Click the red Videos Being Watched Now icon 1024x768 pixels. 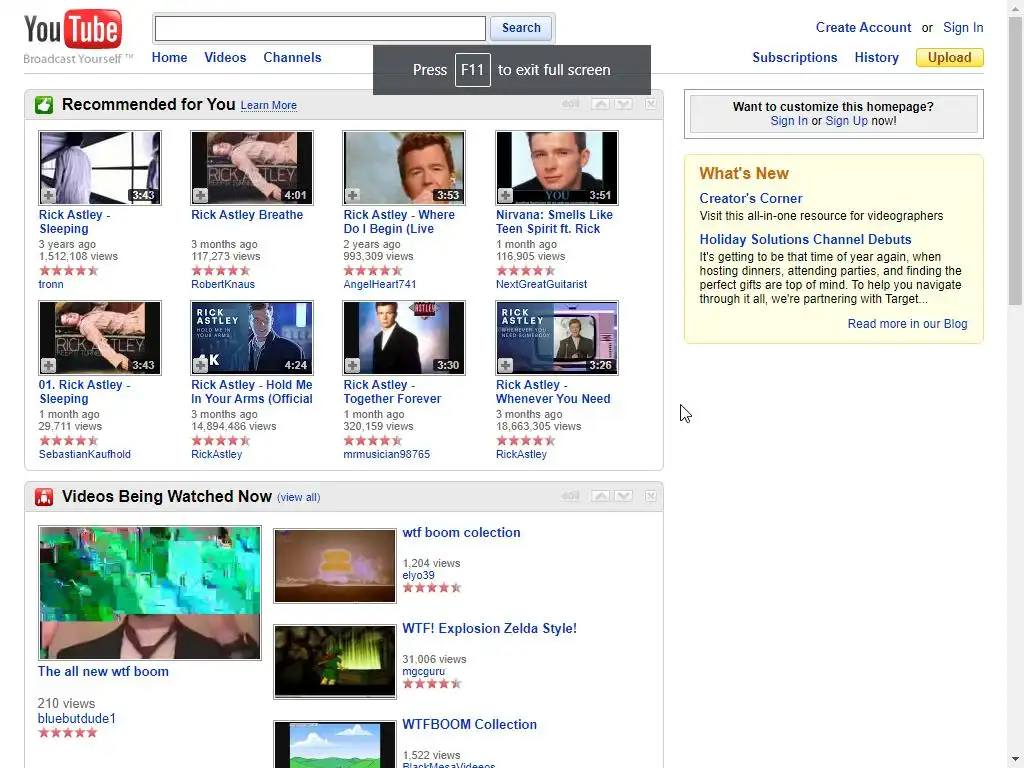(x=44, y=497)
